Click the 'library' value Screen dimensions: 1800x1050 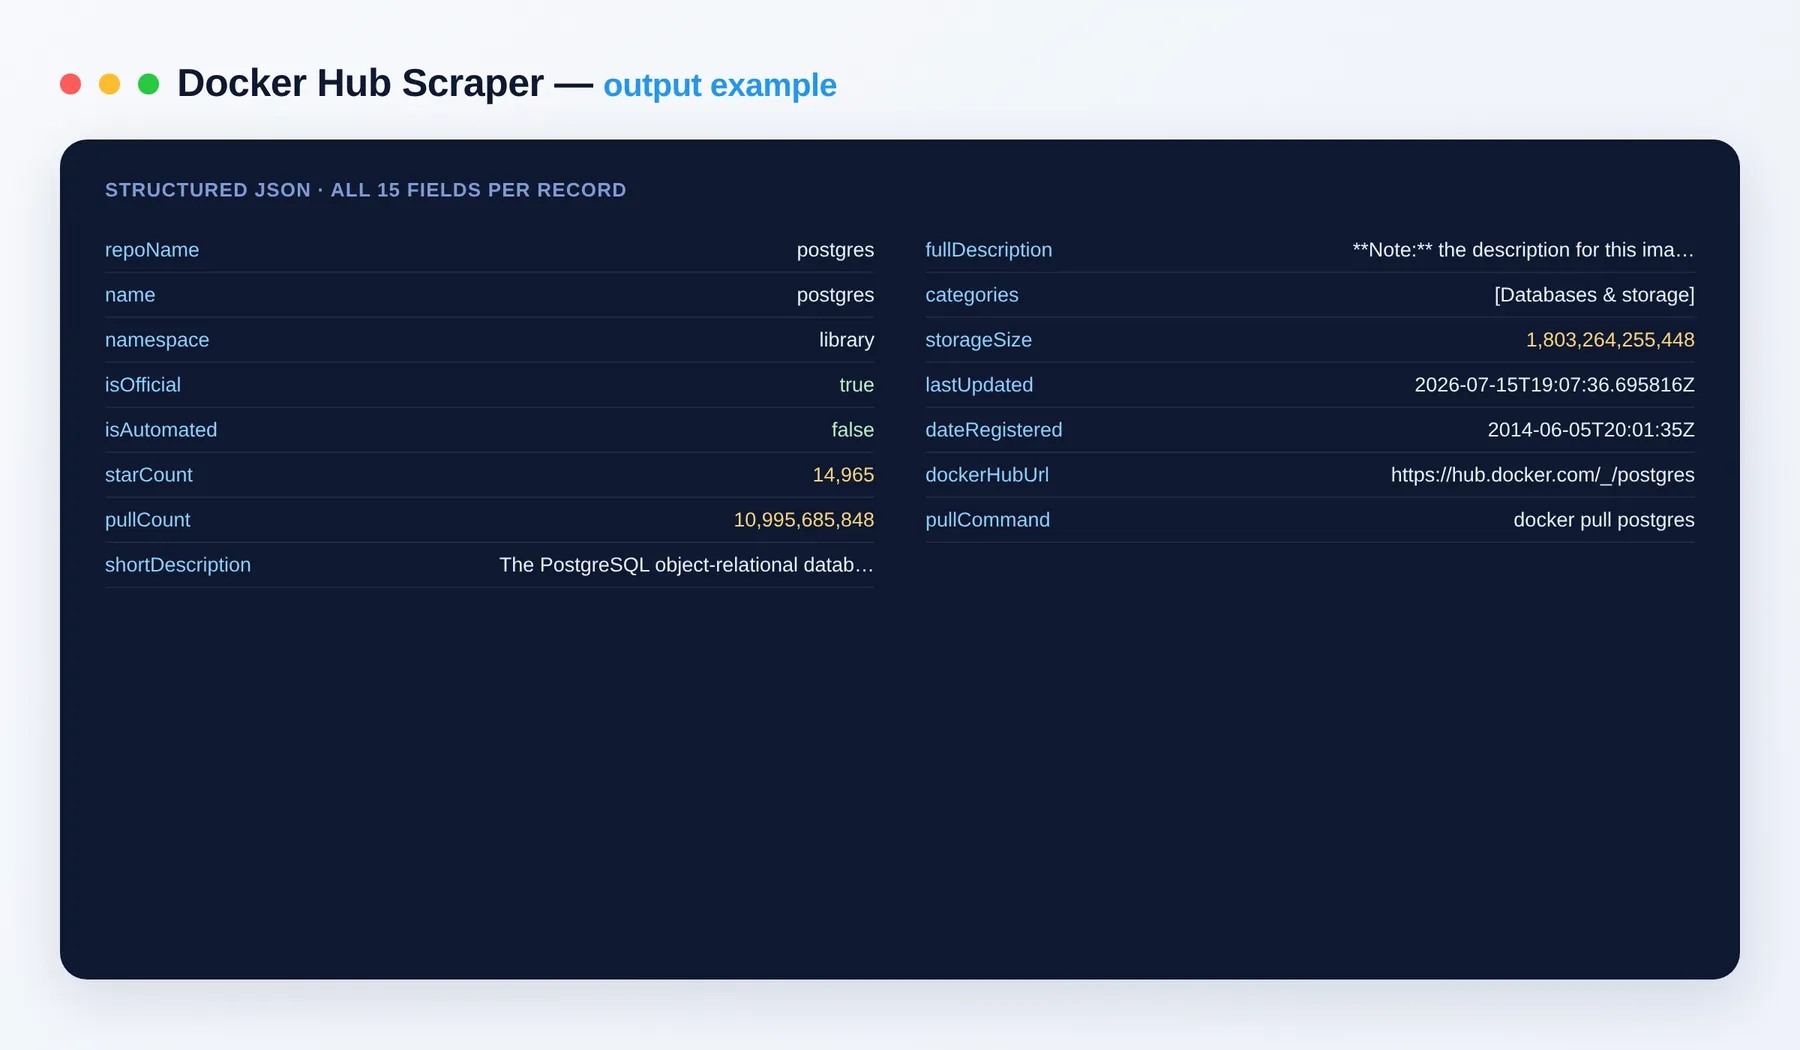coord(846,340)
